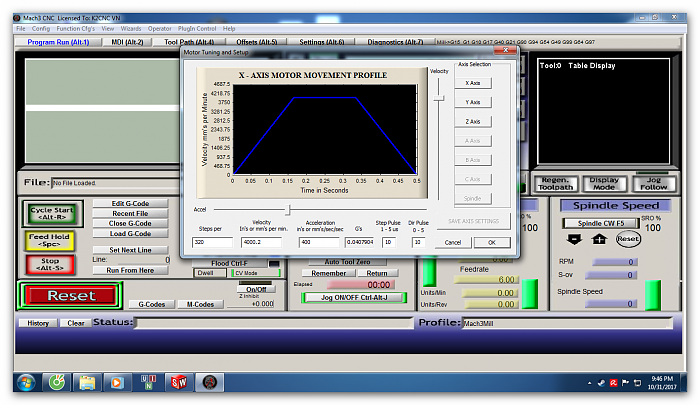Select Z Axis in Axis Selection
Viewport: 700px width, 405px height.
point(473,121)
